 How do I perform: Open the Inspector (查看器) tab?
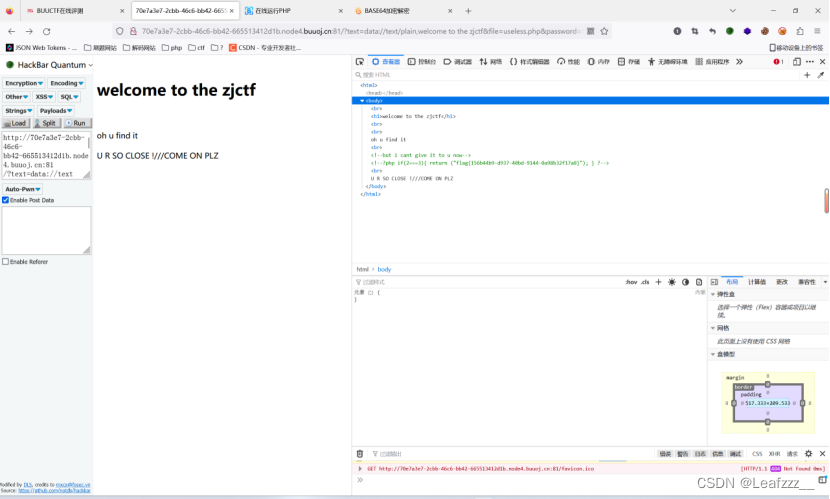click(386, 62)
